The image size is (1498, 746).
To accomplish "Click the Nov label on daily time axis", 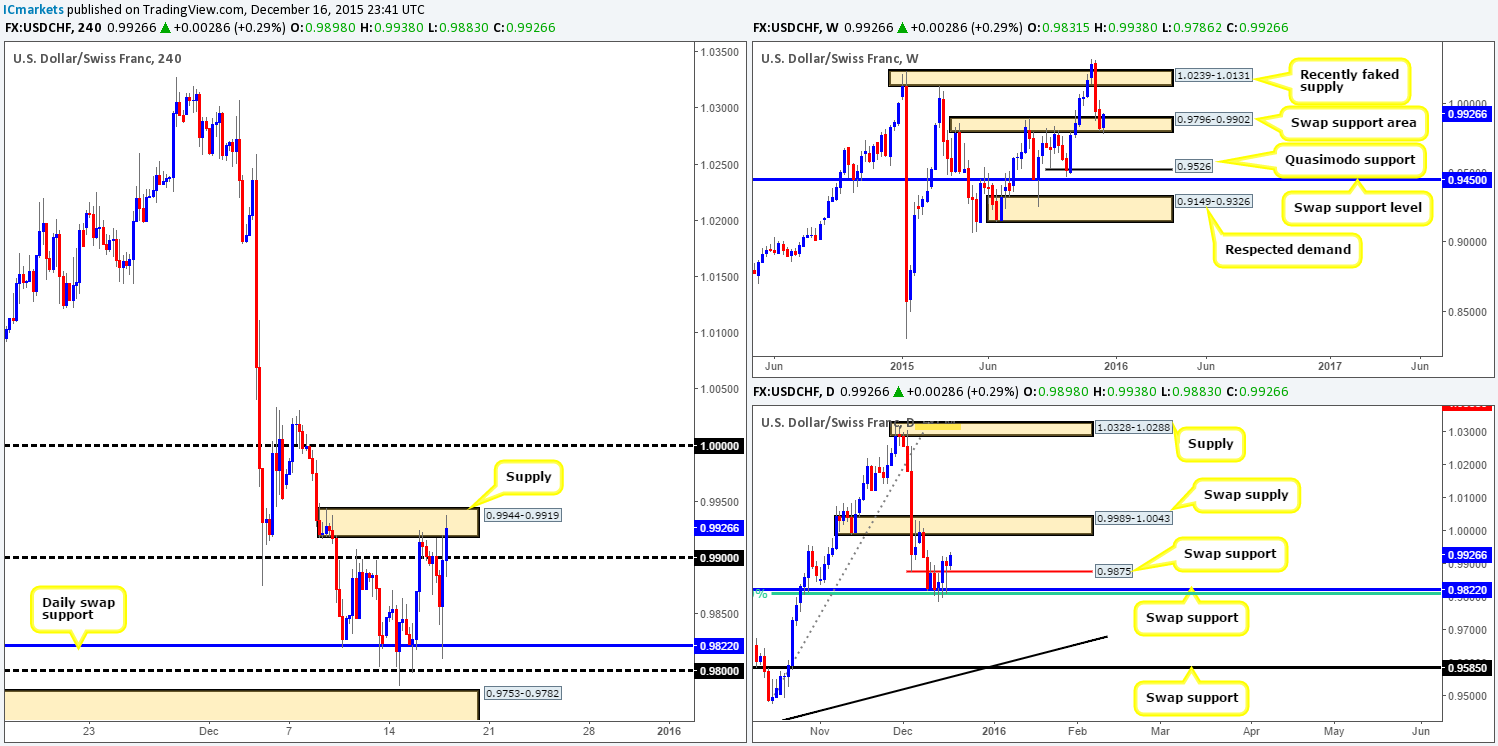I will pos(820,731).
